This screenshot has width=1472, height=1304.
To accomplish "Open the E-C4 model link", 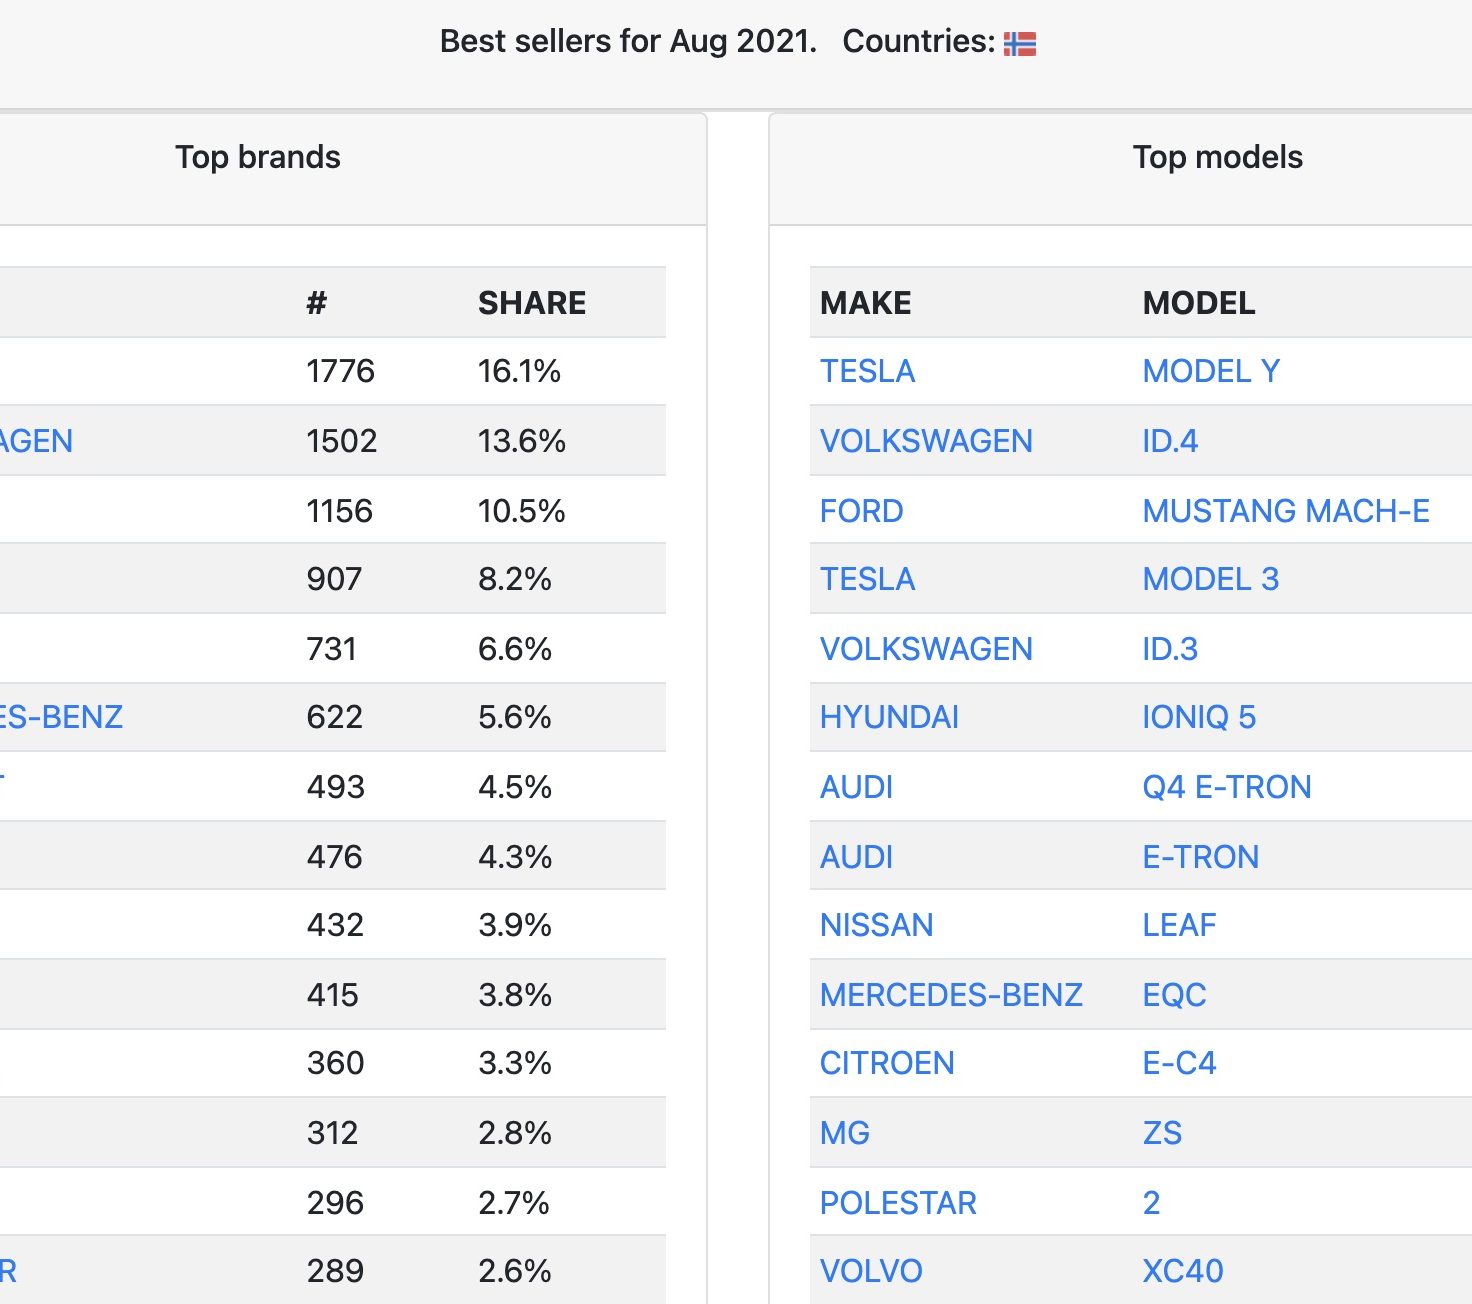I will pyautogui.click(x=1179, y=1063).
